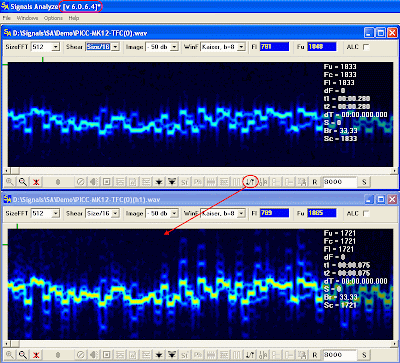Click the circled down/up arrows icon in upper toolbar

click(x=250, y=182)
